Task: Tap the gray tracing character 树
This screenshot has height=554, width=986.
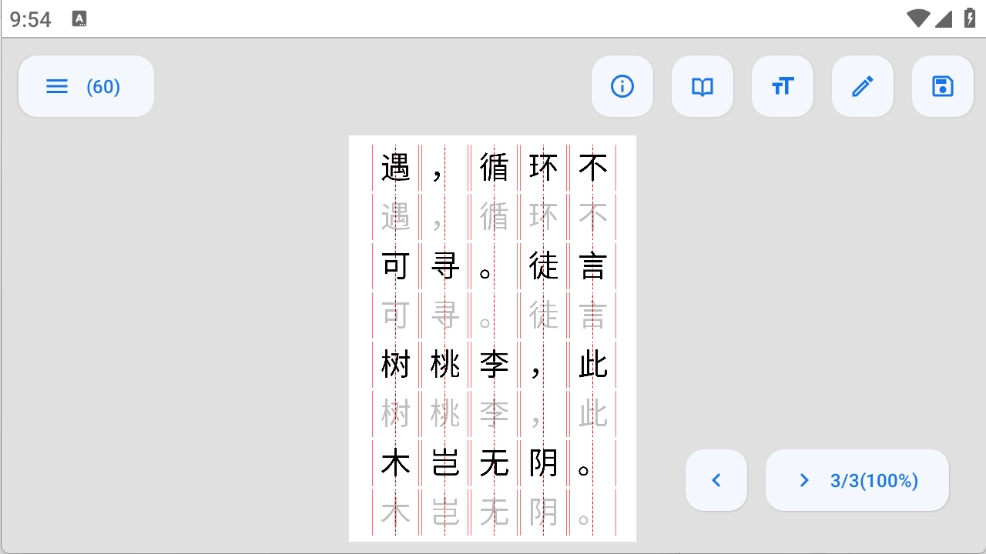Action: coord(396,413)
